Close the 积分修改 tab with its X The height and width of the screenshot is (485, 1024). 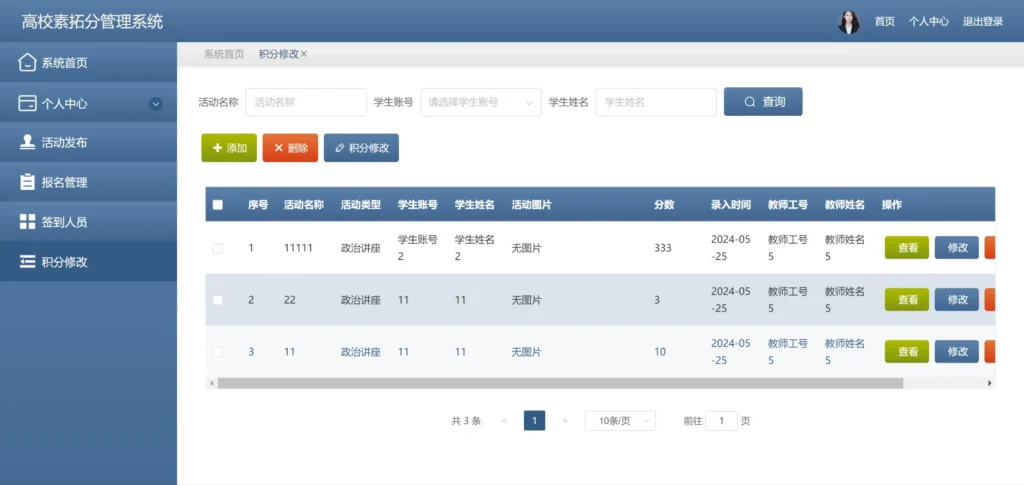(x=304, y=54)
